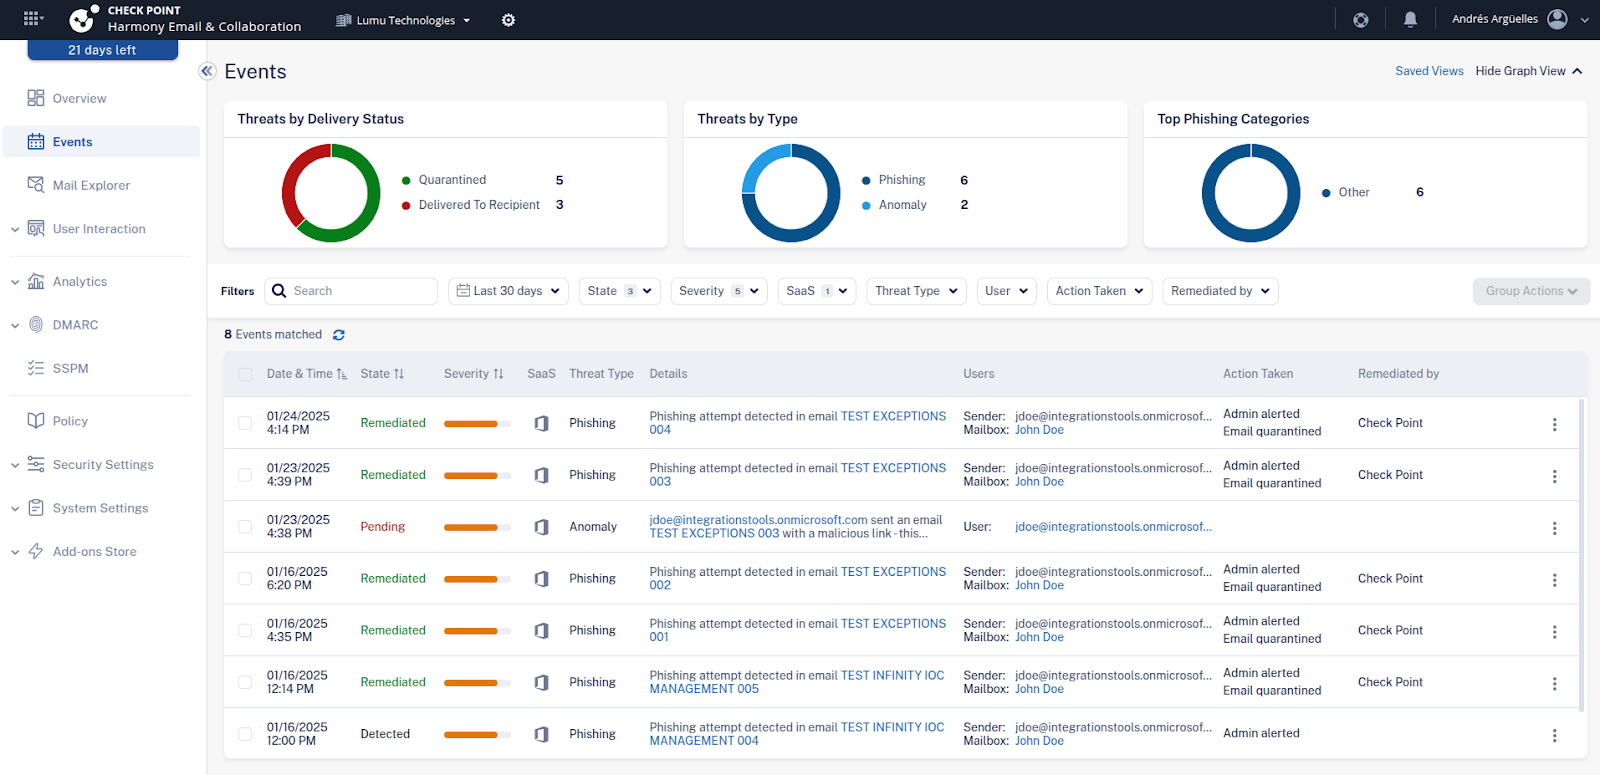Viewport: 1600px width, 775px height.
Task: Click the user avatar icon
Action: (1557, 19)
